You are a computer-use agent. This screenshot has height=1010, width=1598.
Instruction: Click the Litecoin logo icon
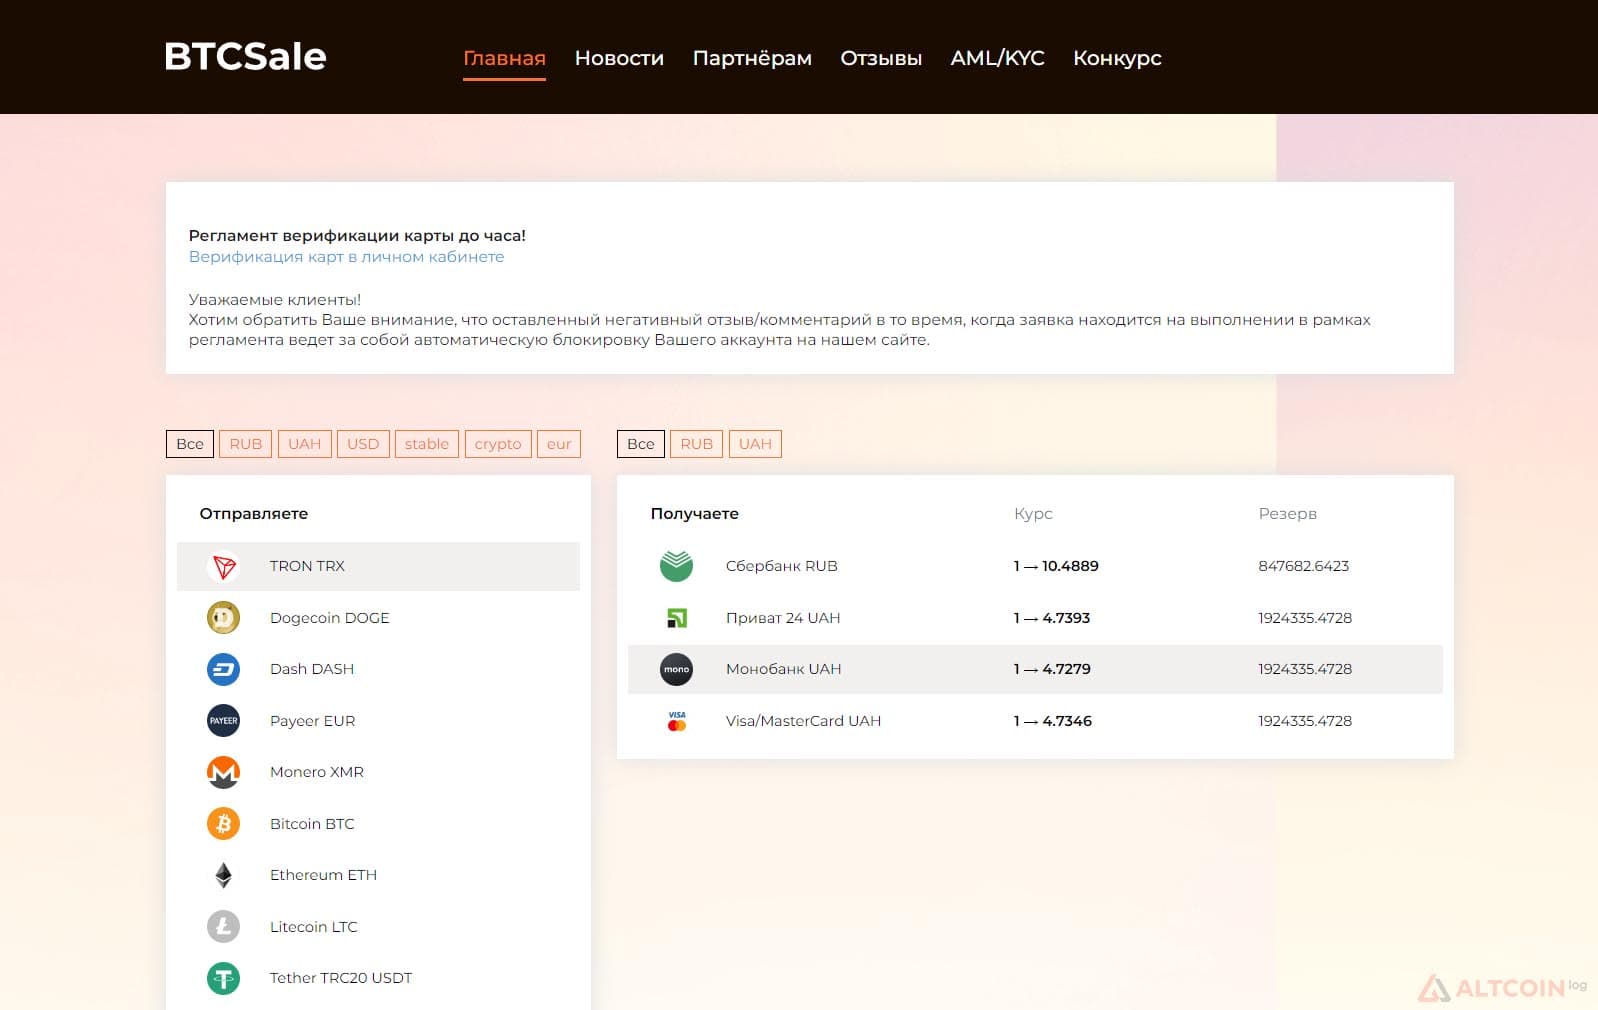coord(224,927)
